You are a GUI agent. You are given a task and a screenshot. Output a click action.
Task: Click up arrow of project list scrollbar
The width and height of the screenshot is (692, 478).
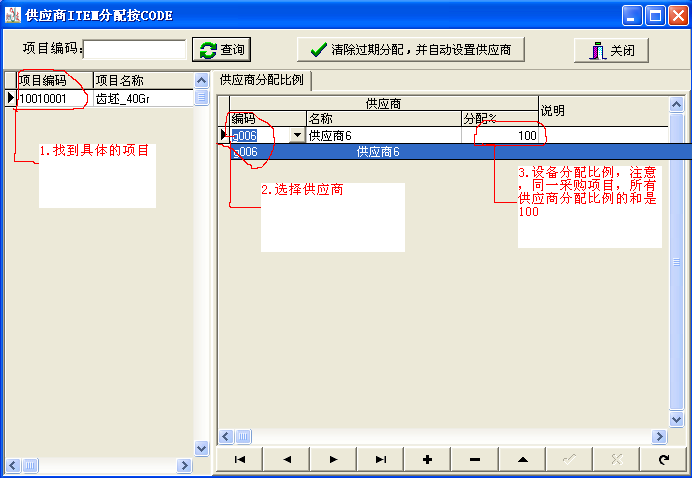coord(201,80)
